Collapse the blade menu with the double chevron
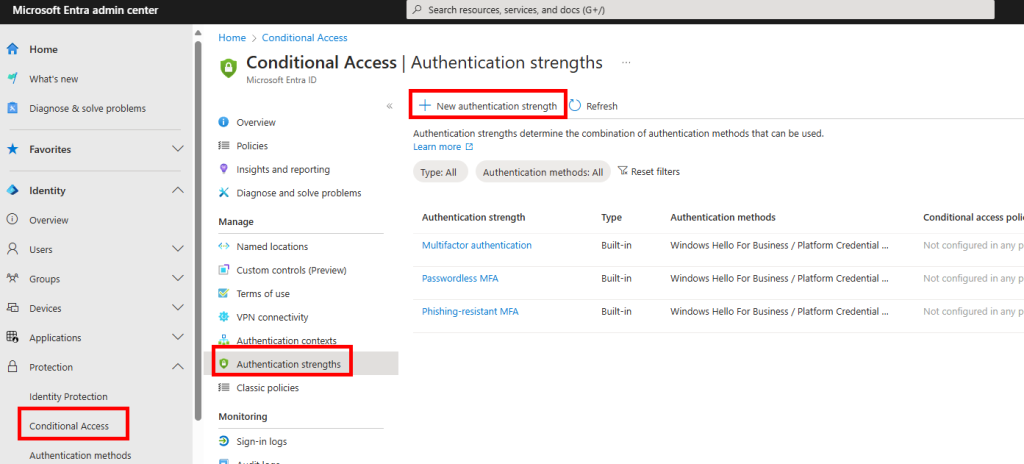The width and height of the screenshot is (1024, 464). pyautogui.click(x=389, y=106)
